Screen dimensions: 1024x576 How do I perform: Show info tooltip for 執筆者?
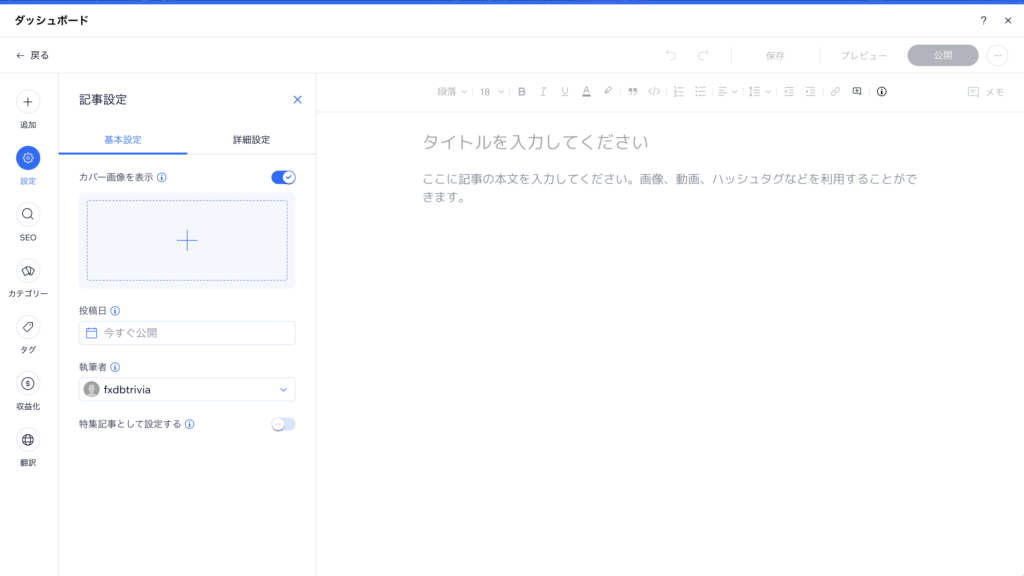(x=115, y=367)
